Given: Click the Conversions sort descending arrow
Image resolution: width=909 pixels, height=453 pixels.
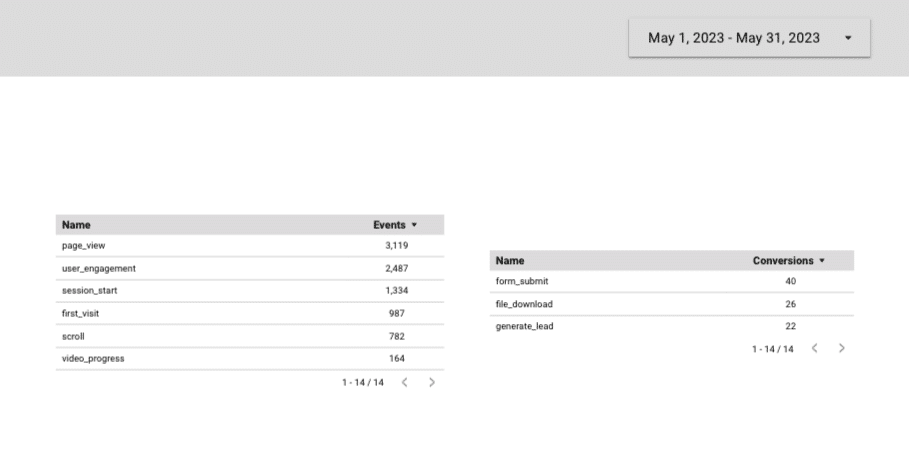Looking at the screenshot, I should pyautogui.click(x=822, y=260).
